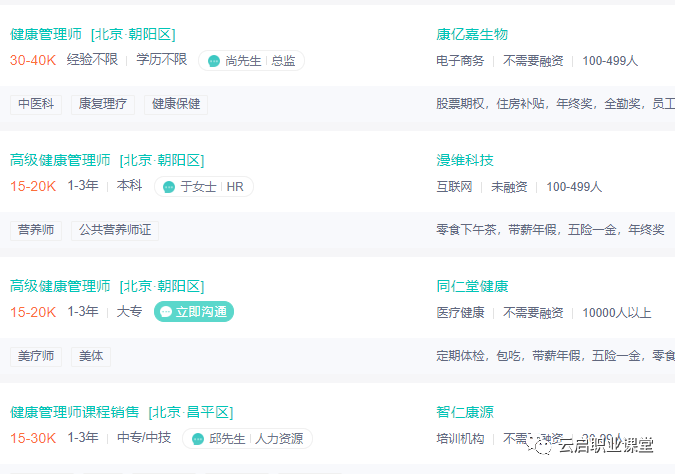The width and height of the screenshot is (675, 474).
Task: Click the 康复理疗 tag
Action: coord(102,104)
